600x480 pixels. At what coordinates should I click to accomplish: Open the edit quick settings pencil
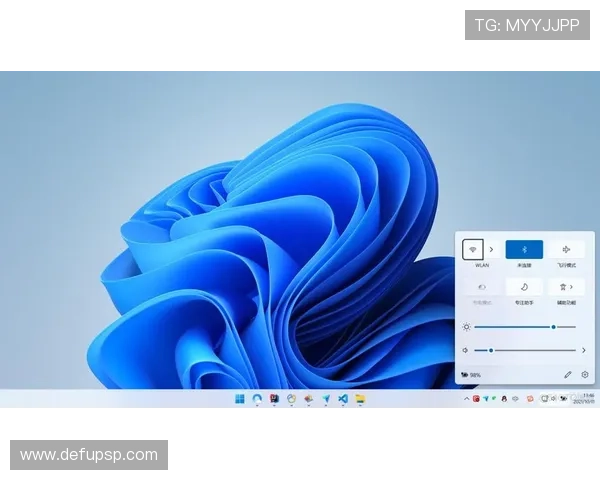568,375
